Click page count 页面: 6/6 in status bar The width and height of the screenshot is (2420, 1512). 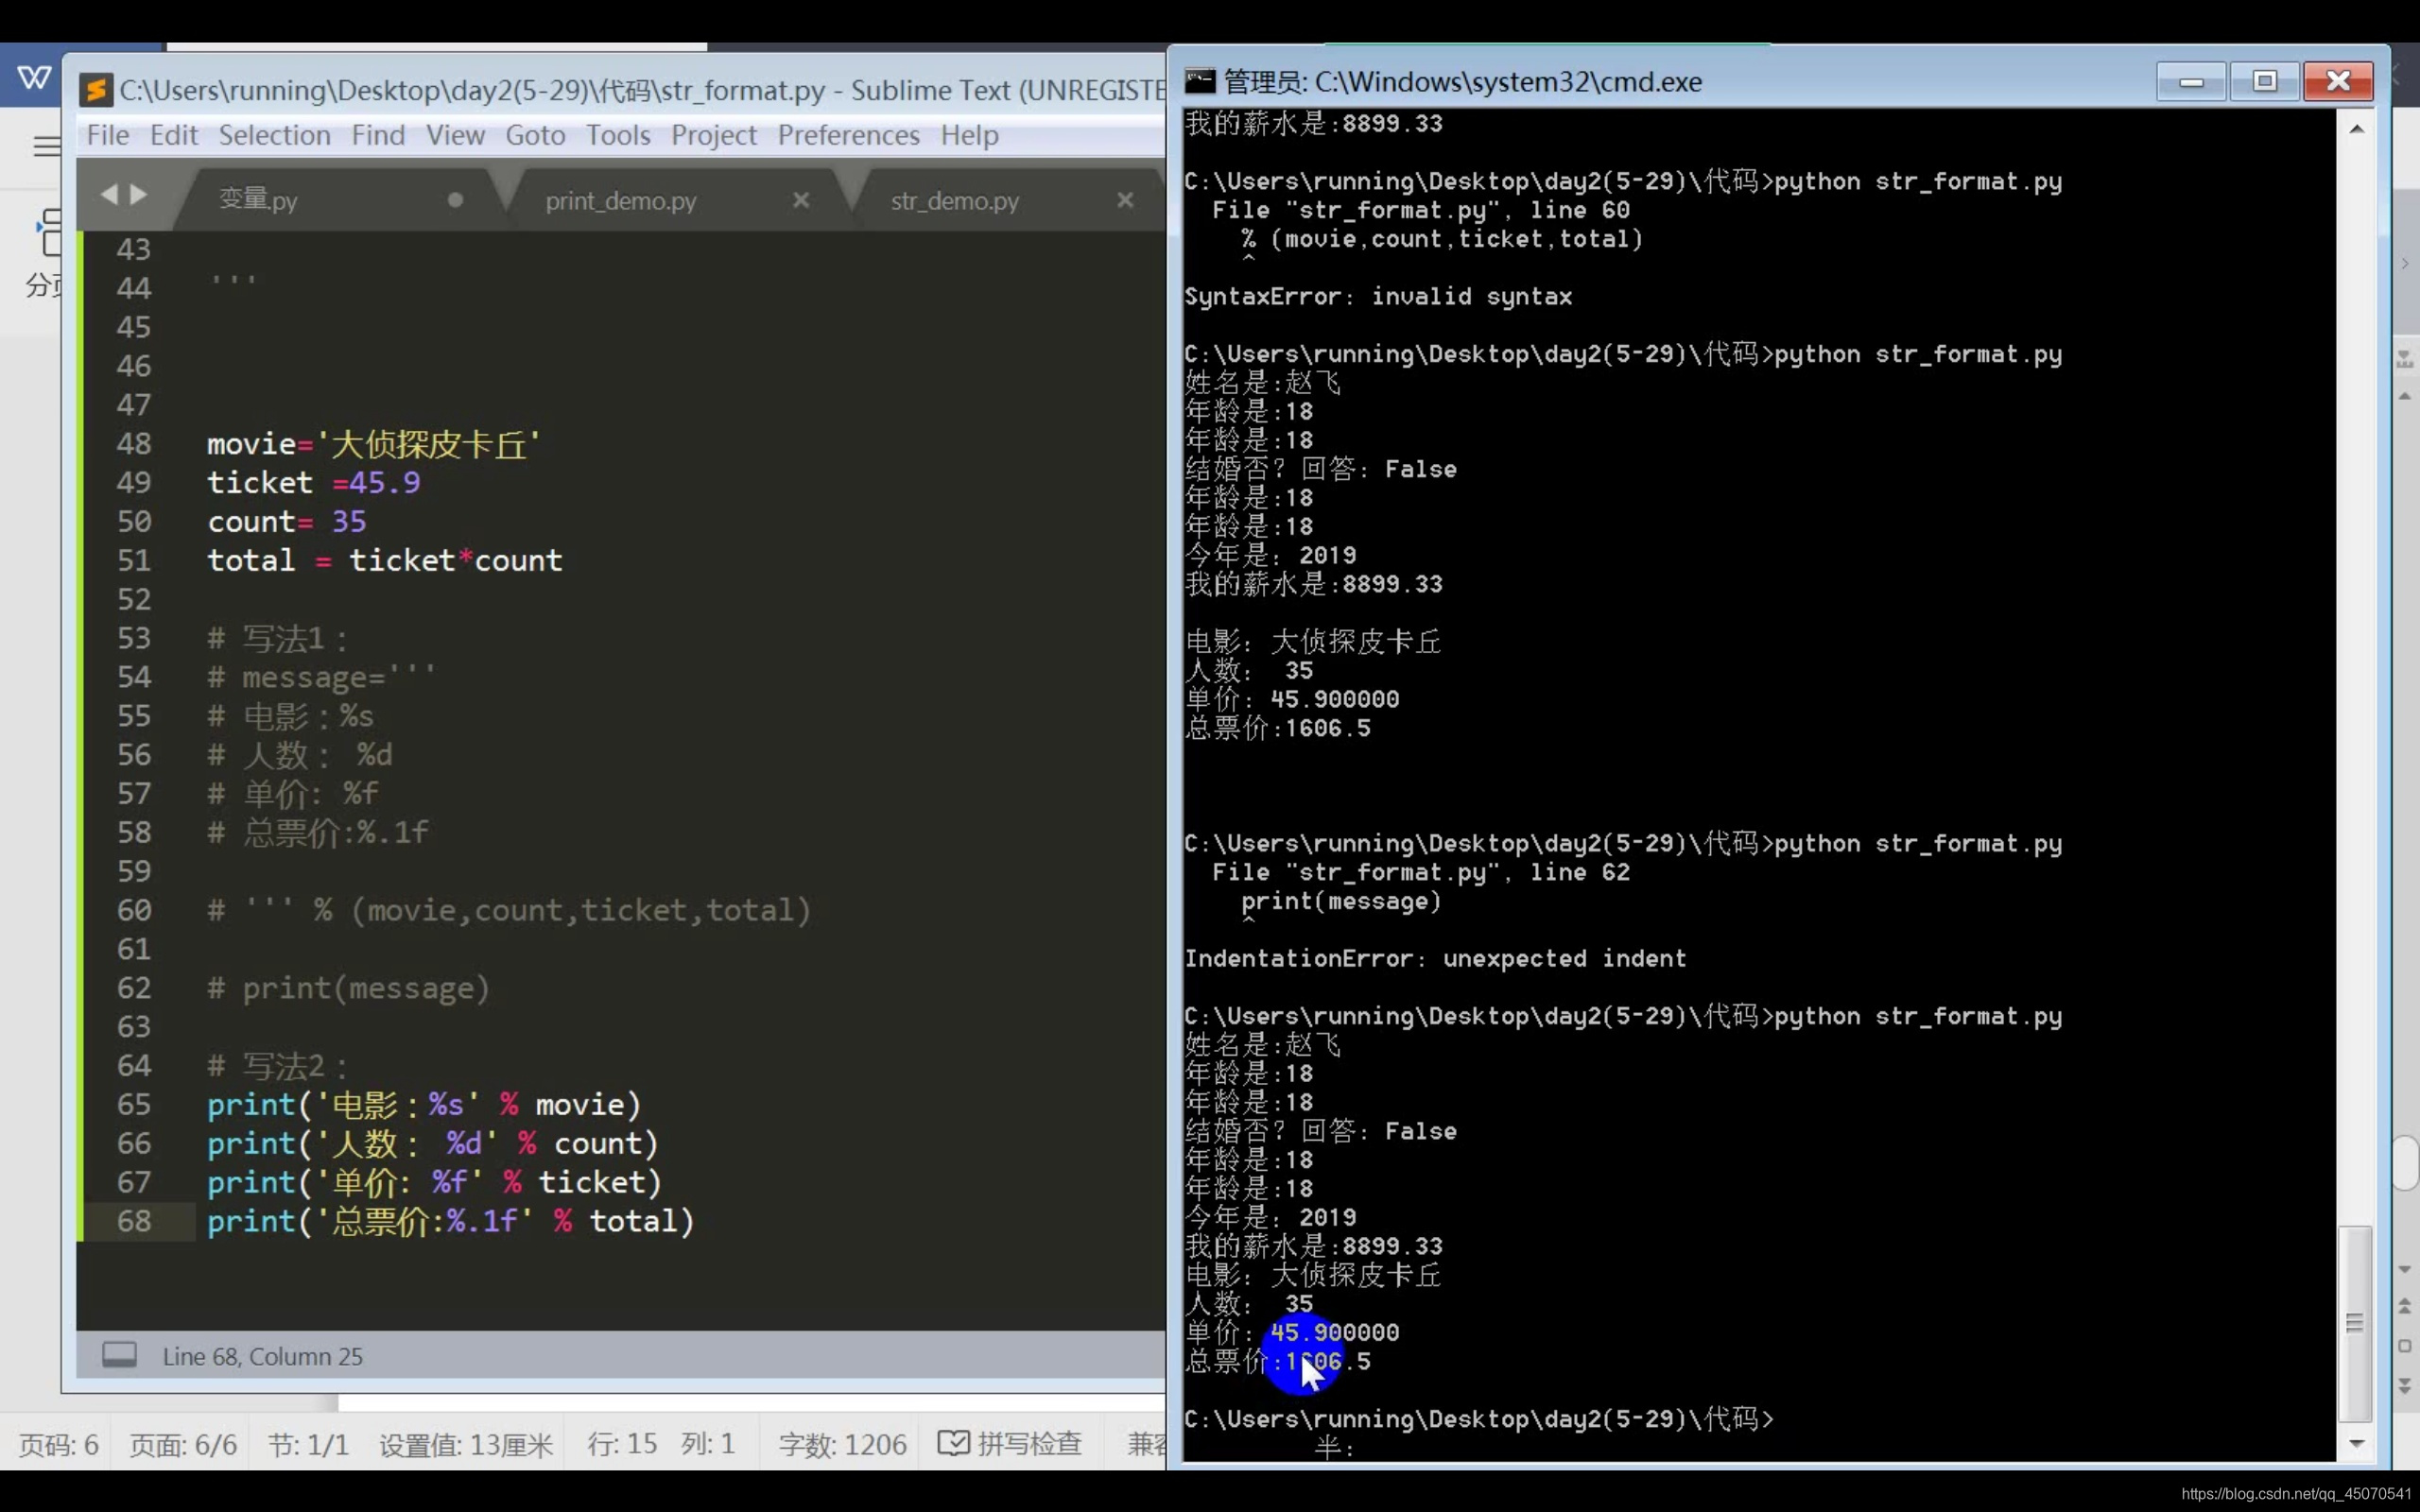(x=183, y=1444)
